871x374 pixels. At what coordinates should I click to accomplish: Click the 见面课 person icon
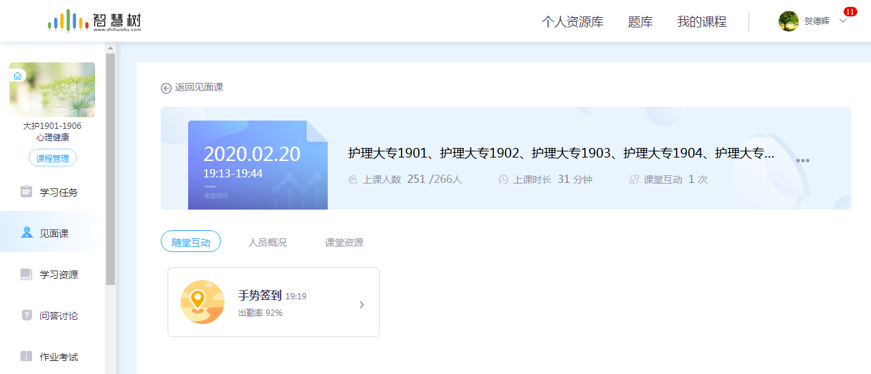26,233
